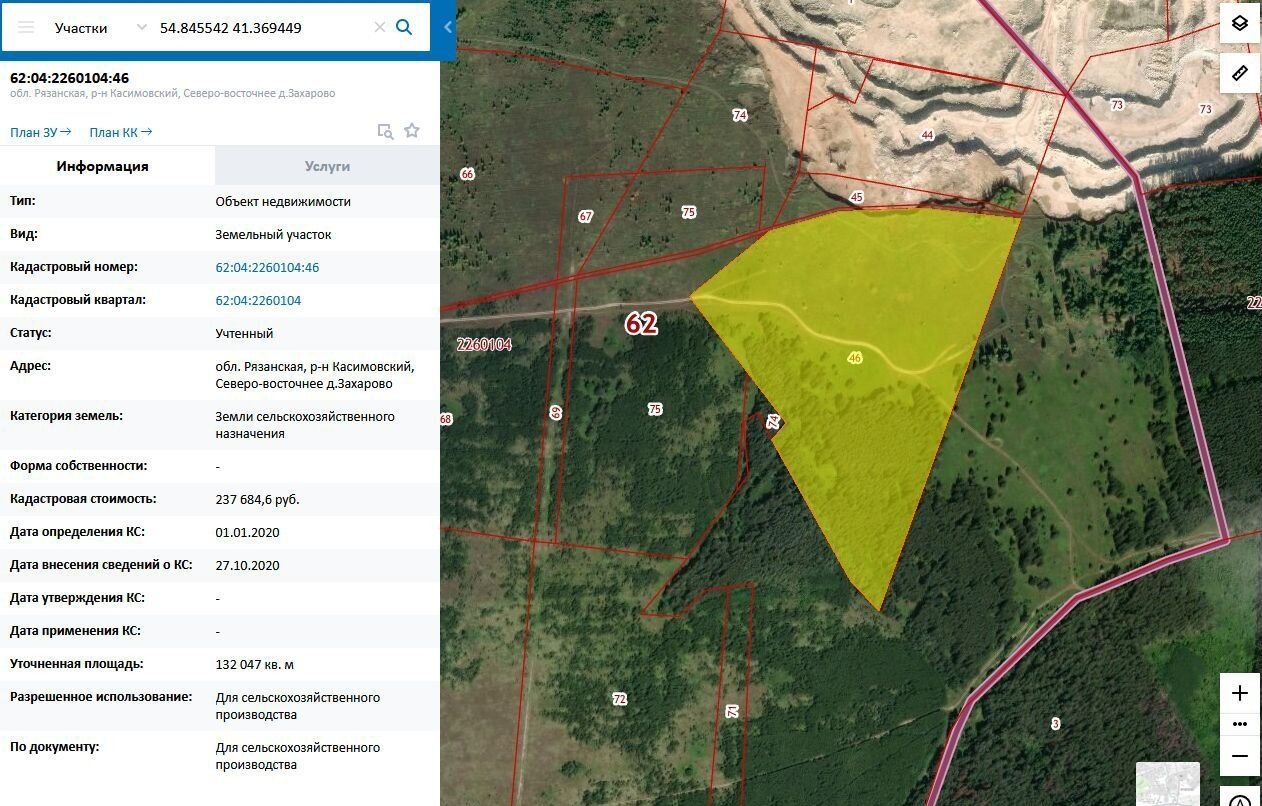Zoom out with the minus button
The height and width of the screenshot is (806, 1262).
click(1240, 756)
